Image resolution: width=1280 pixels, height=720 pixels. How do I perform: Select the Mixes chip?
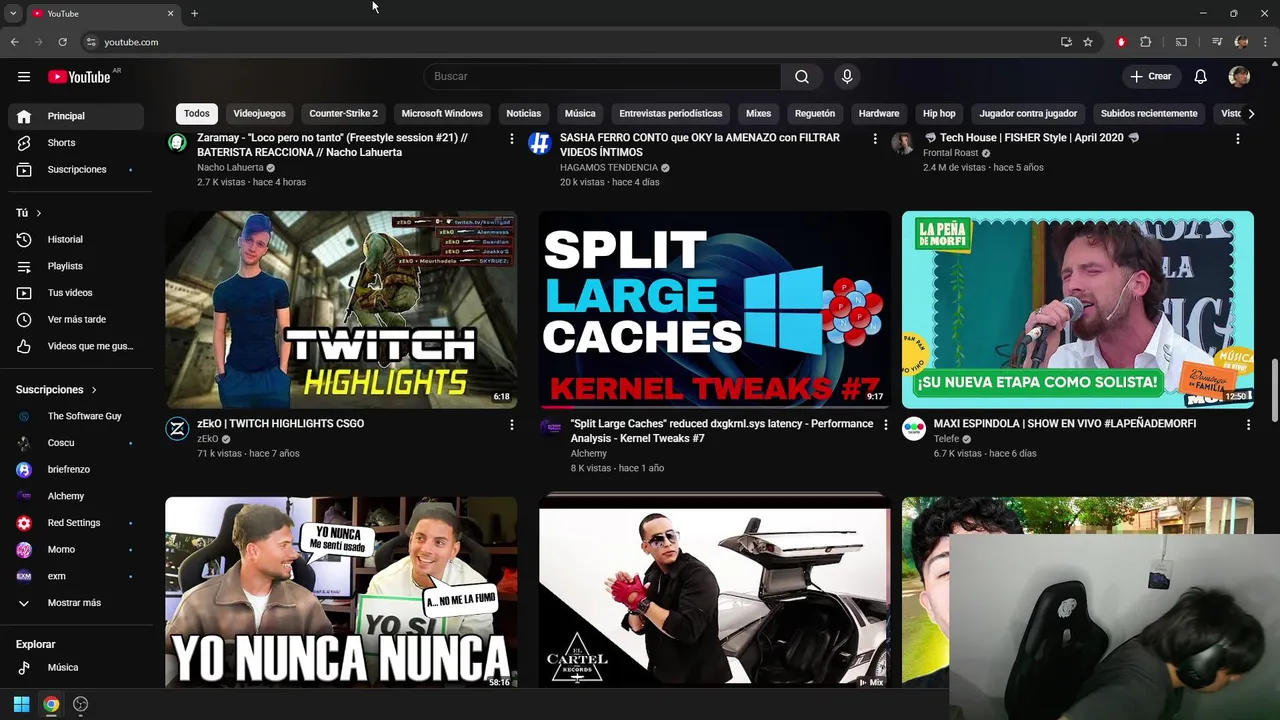(x=759, y=113)
